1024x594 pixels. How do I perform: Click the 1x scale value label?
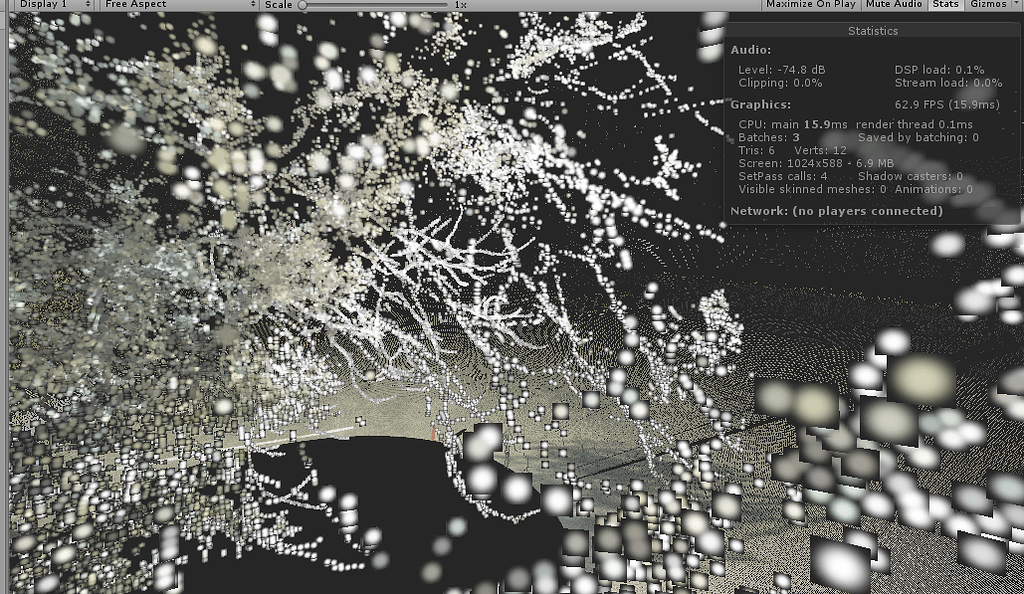click(x=459, y=5)
